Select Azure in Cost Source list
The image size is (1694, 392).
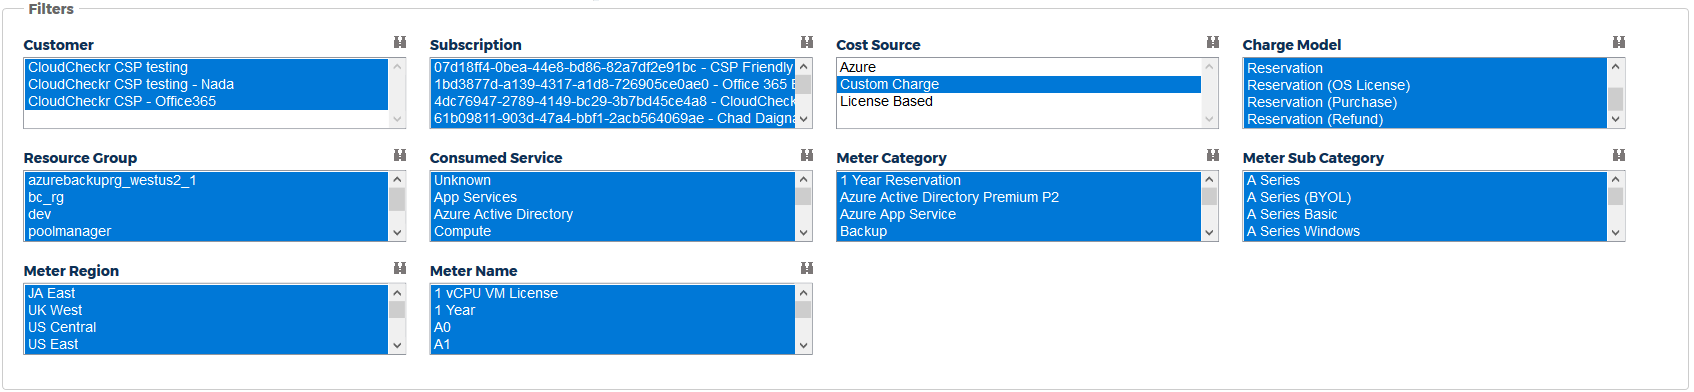(1018, 67)
